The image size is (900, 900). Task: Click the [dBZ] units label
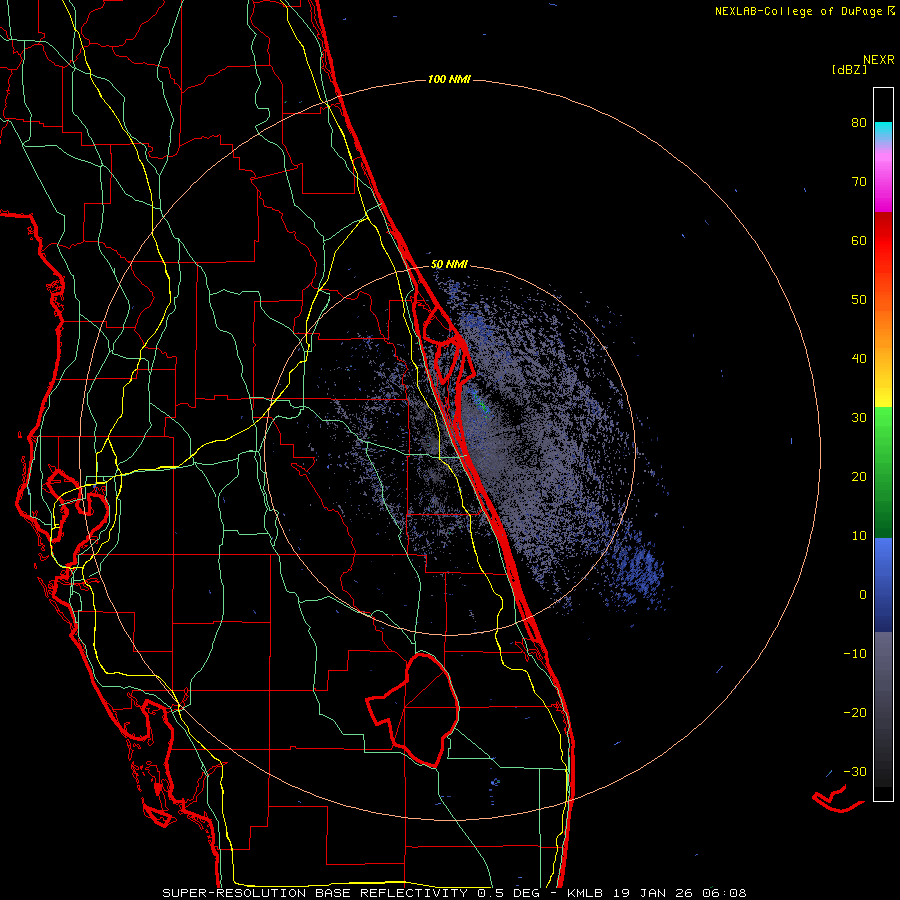coord(849,70)
